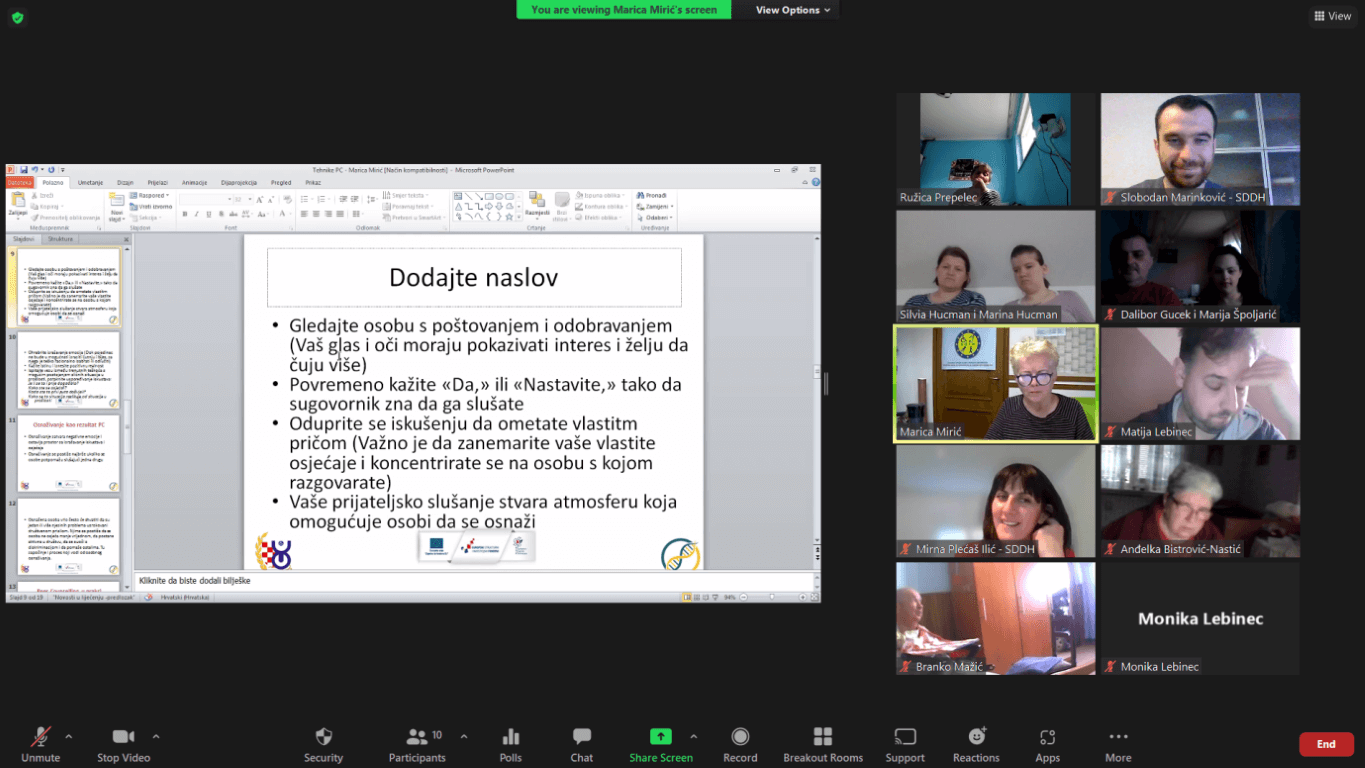Image resolution: width=1365 pixels, height=768 pixels.
Task: Open the View layout menu
Action: [1332, 16]
